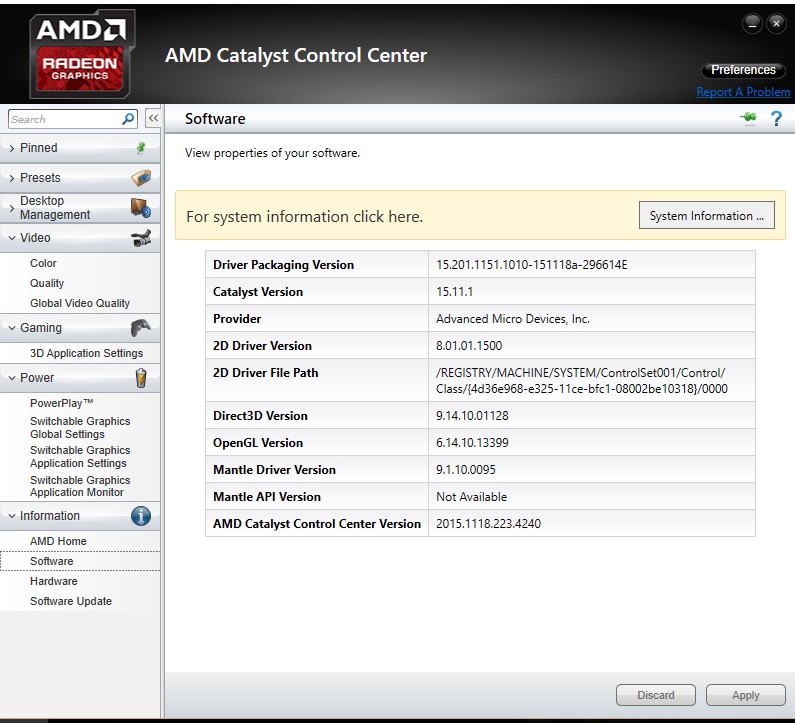
Task: Click the Report A Problem link
Action: tap(743, 92)
